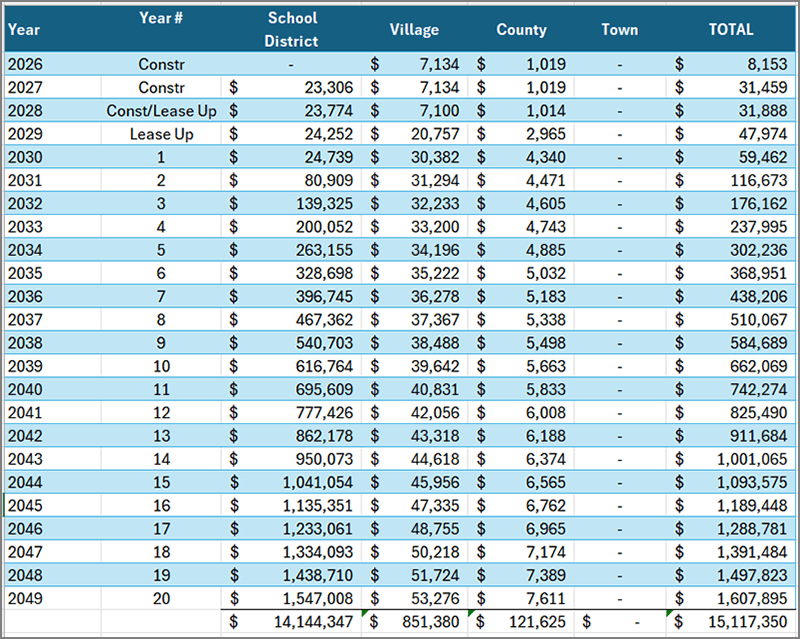Select the year 2049 cell
The height and width of the screenshot is (639, 800).
point(25,598)
